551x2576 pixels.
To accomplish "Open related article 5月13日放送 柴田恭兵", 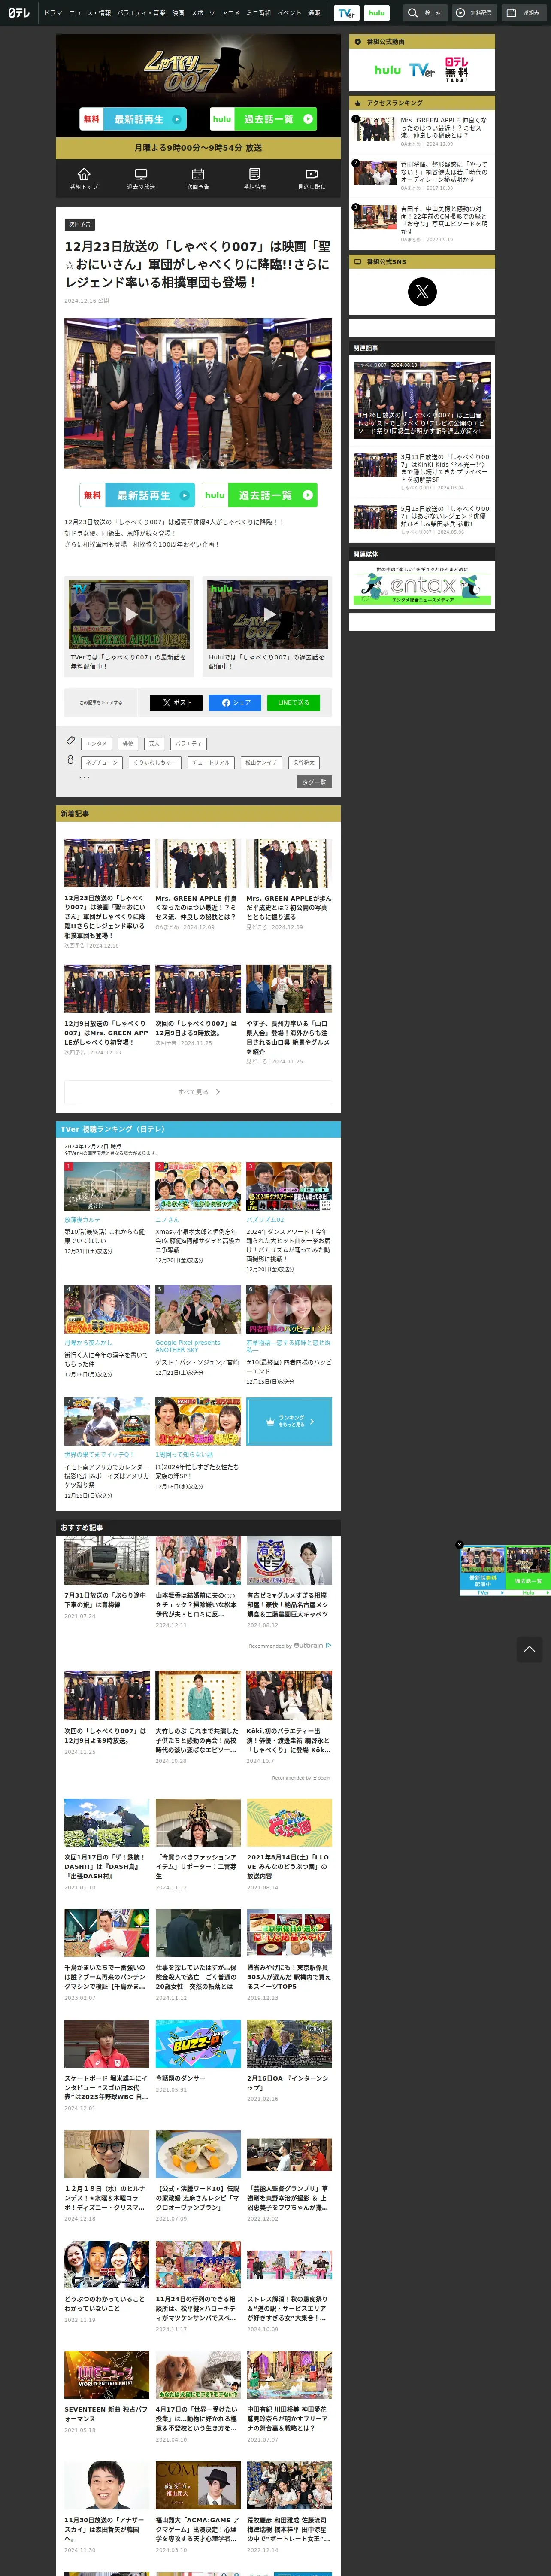I will (x=422, y=519).
